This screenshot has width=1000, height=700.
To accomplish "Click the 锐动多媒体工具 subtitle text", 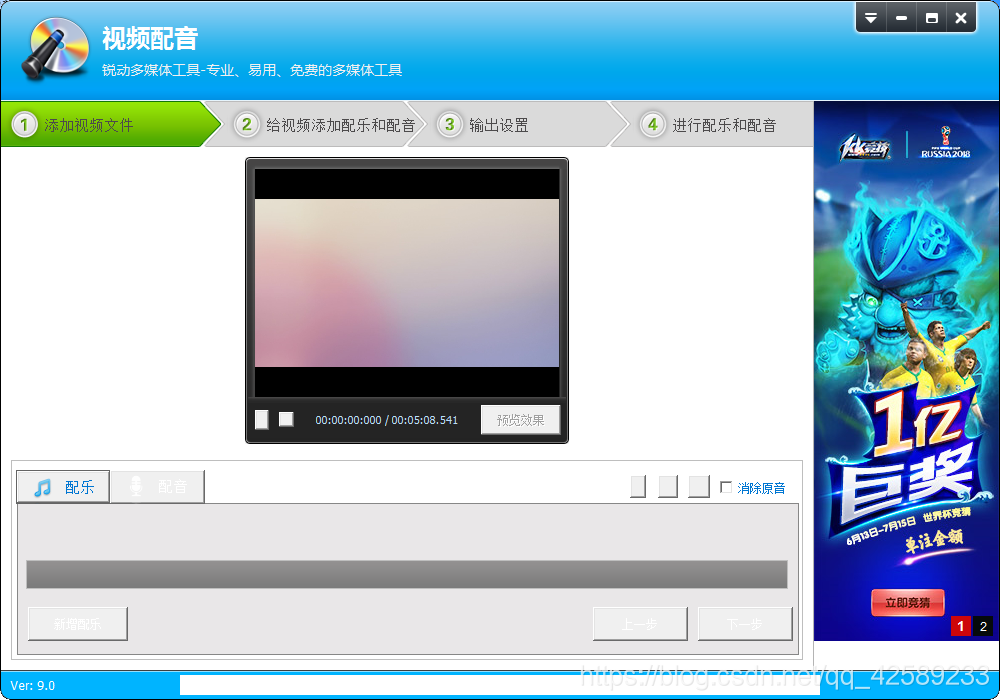I will [252, 70].
